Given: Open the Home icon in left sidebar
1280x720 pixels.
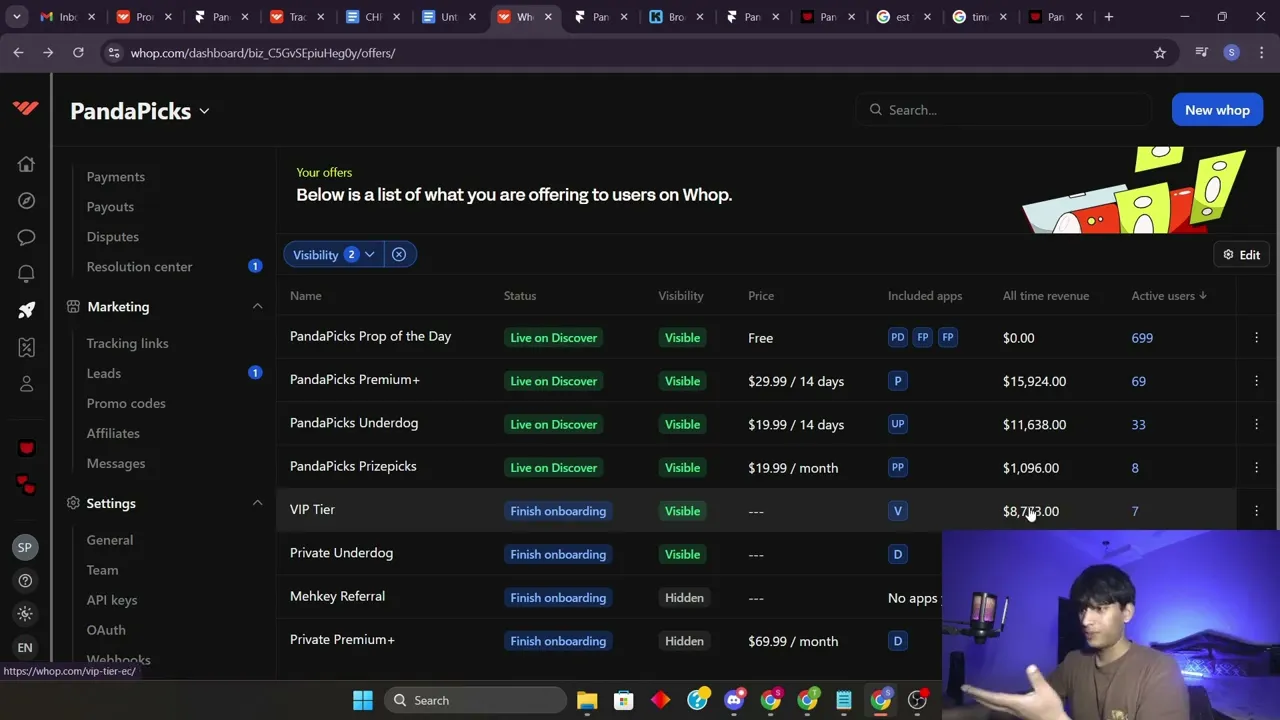Looking at the screenshot, I should click(26, 164).
